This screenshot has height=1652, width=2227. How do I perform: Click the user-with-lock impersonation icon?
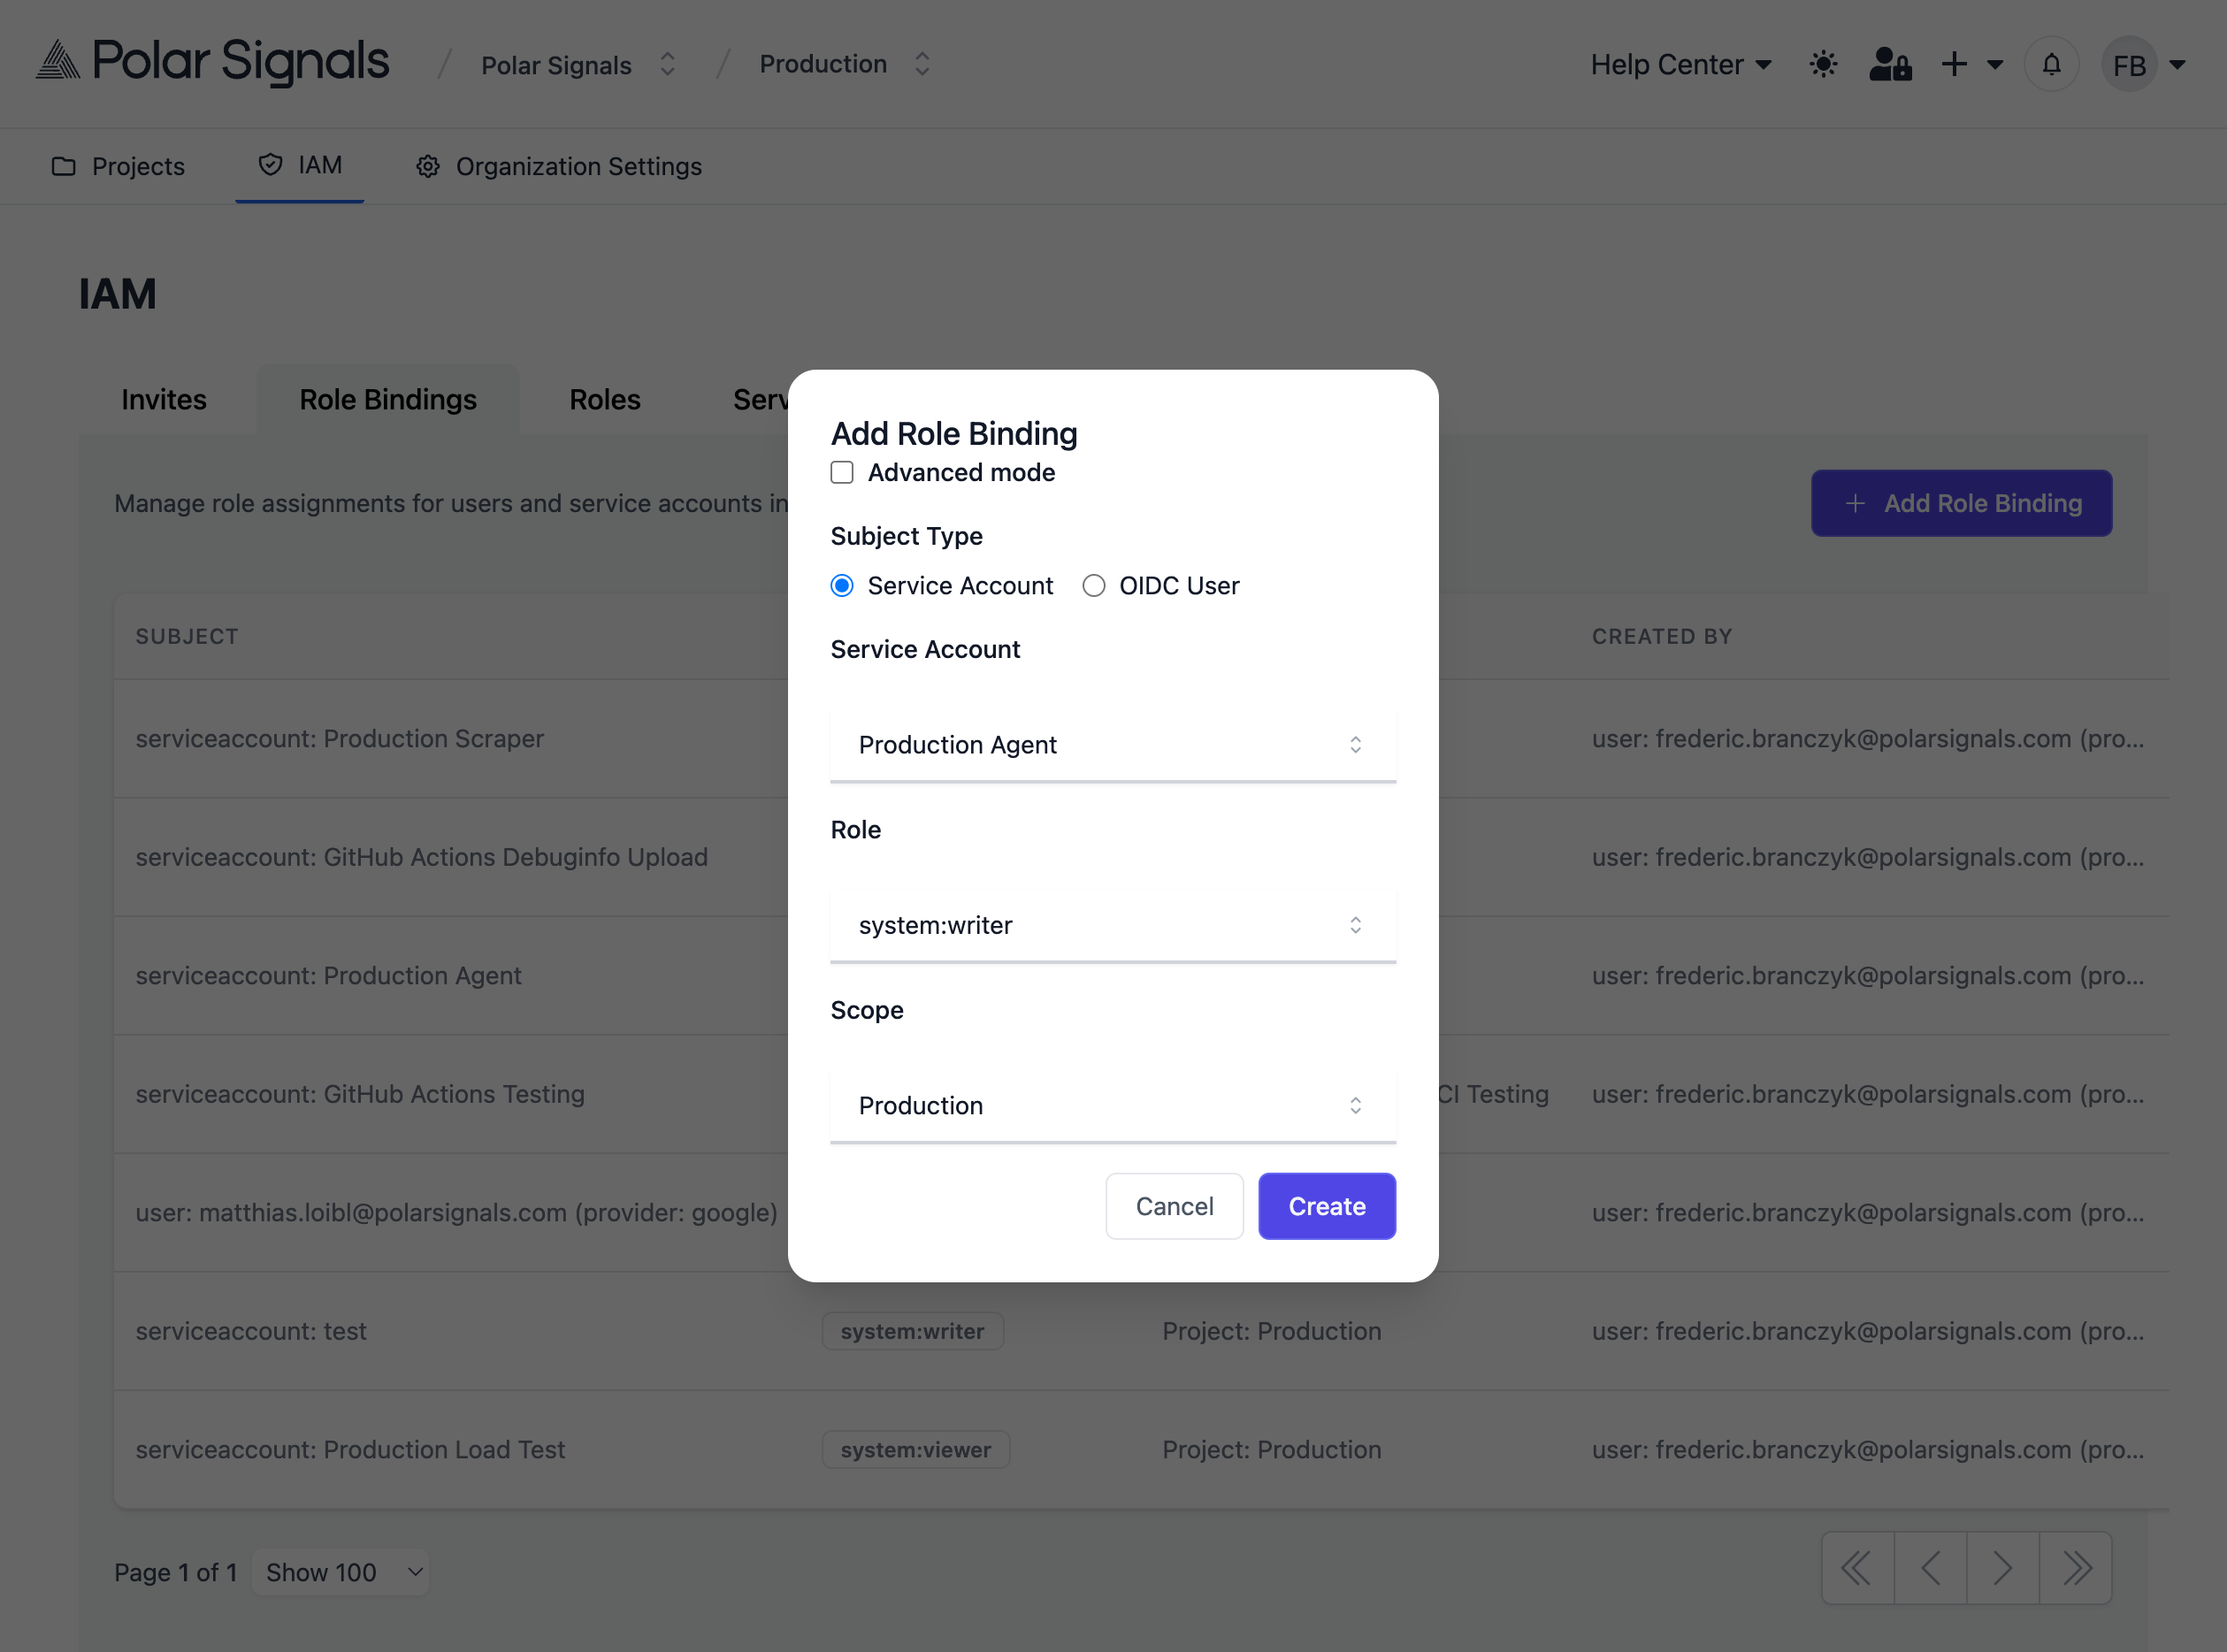[x=1889, y=63]
